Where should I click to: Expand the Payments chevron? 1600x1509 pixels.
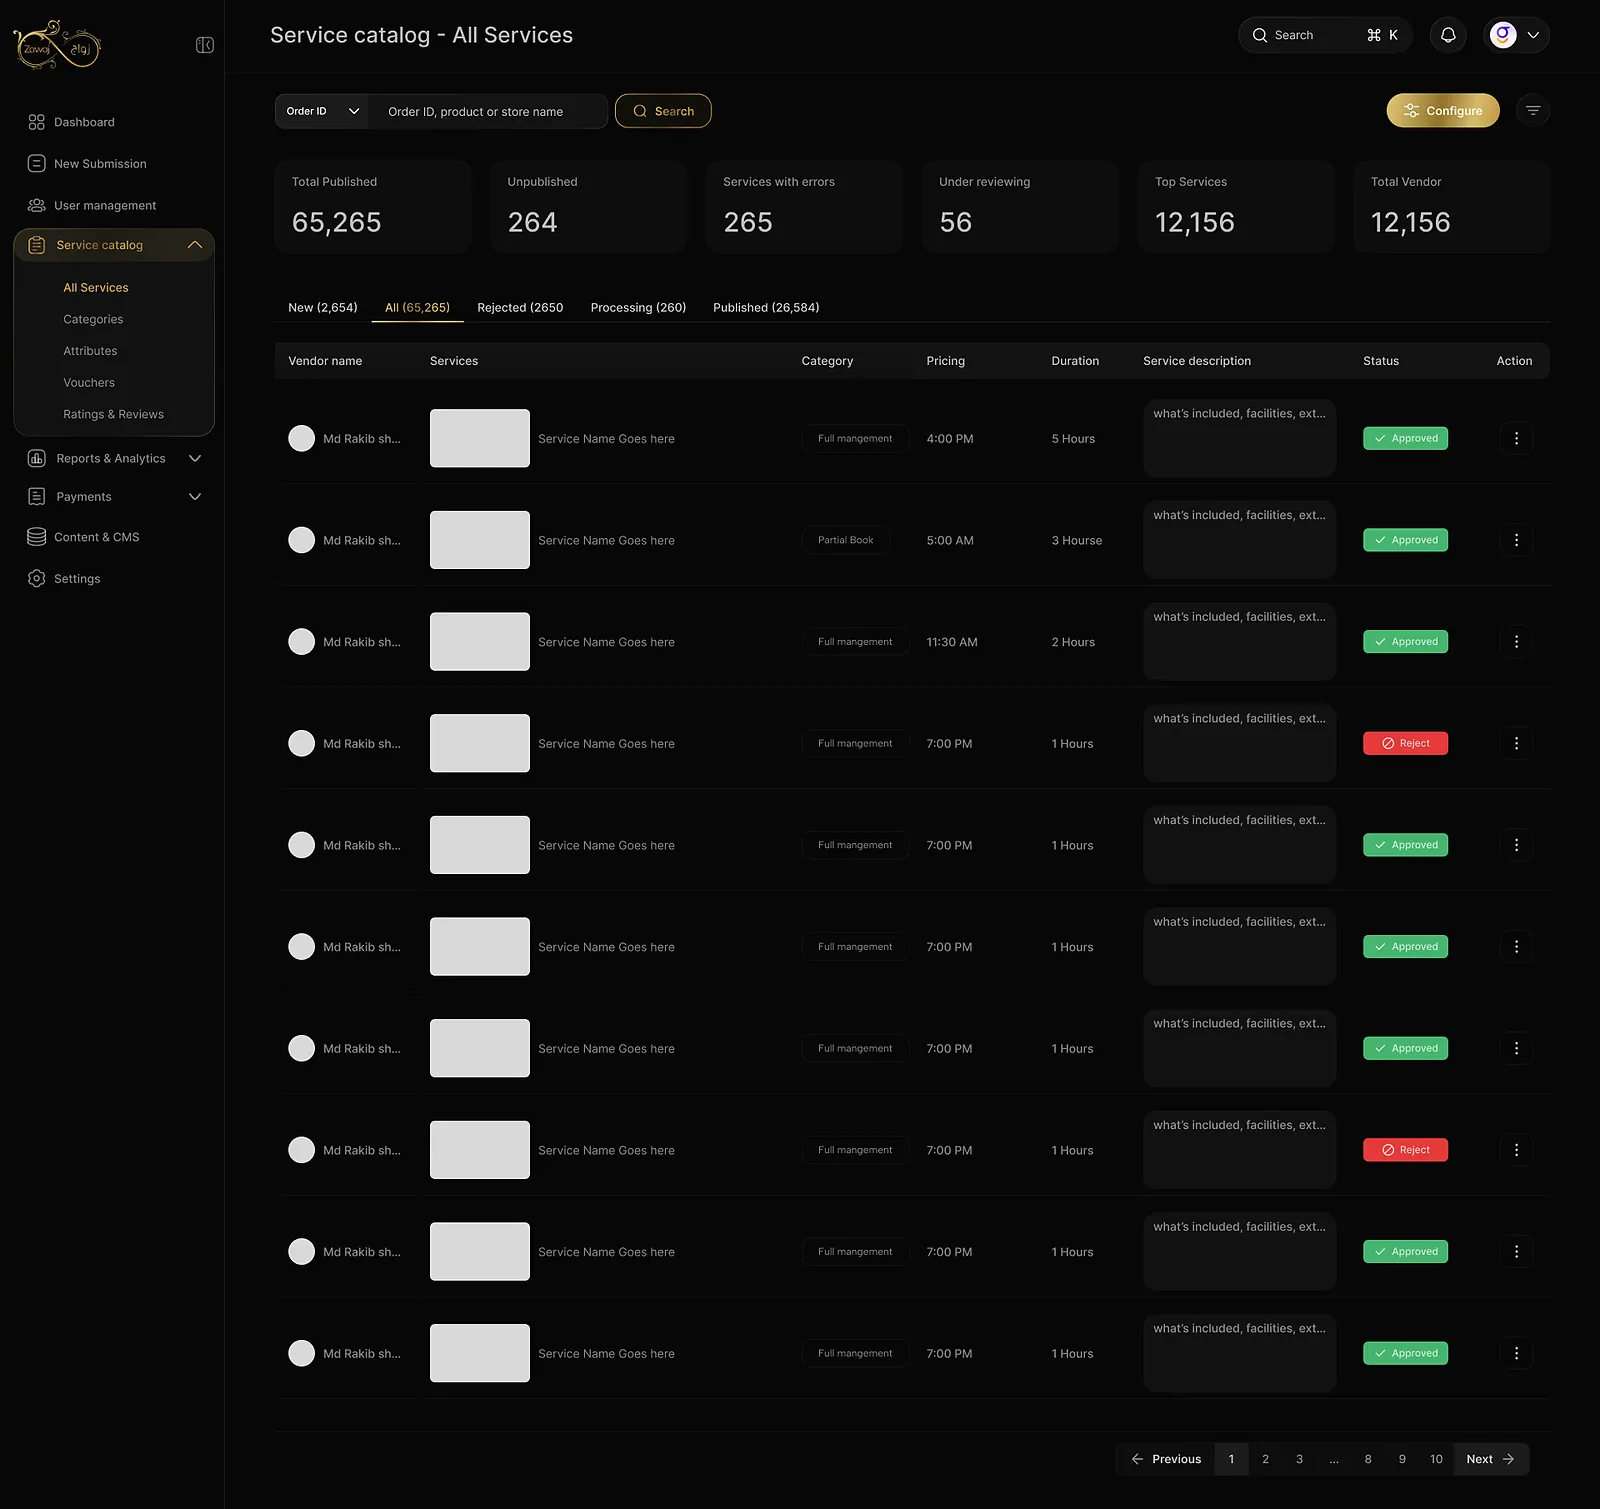195,497
